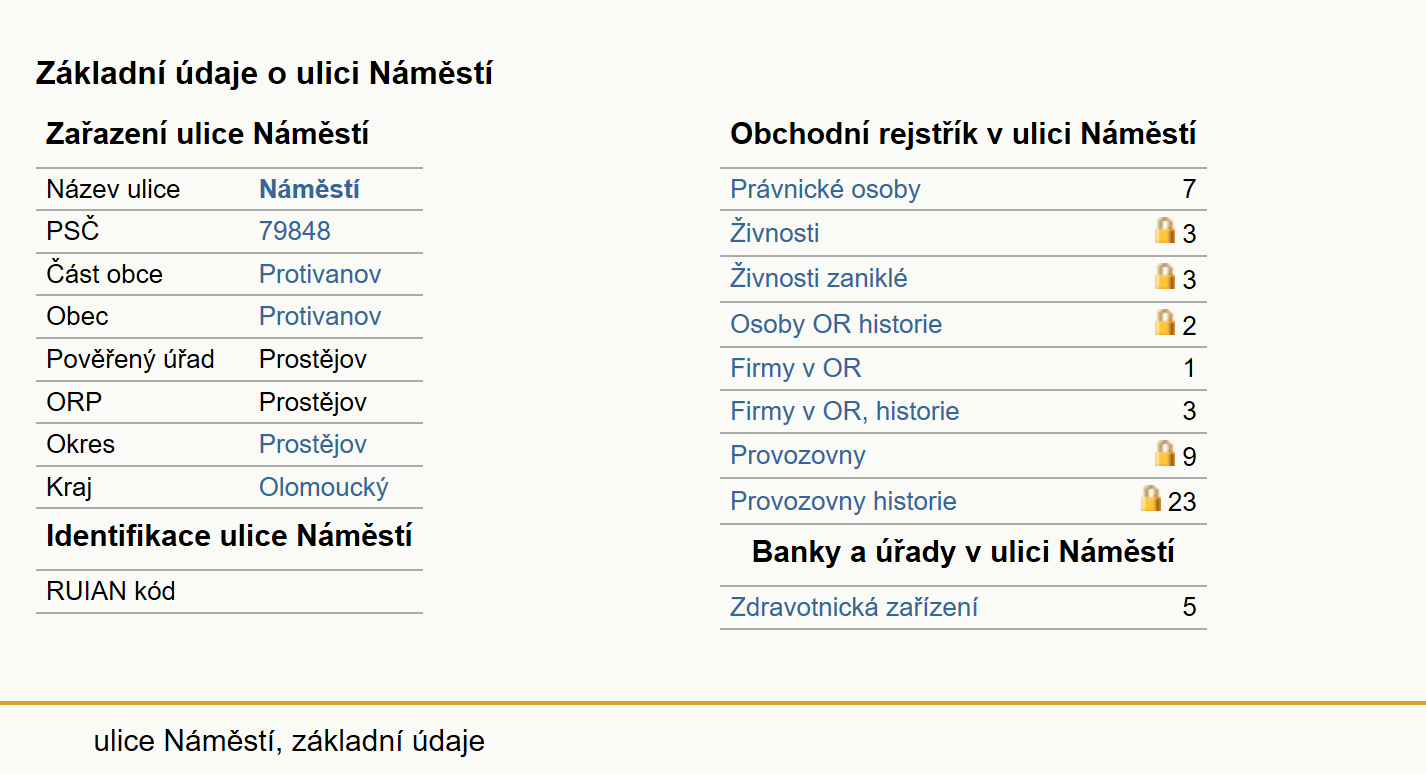This screenshot has height=774, width=1426.
Task: Click Protivanov in the Část obce row
Action: [320, 274]
